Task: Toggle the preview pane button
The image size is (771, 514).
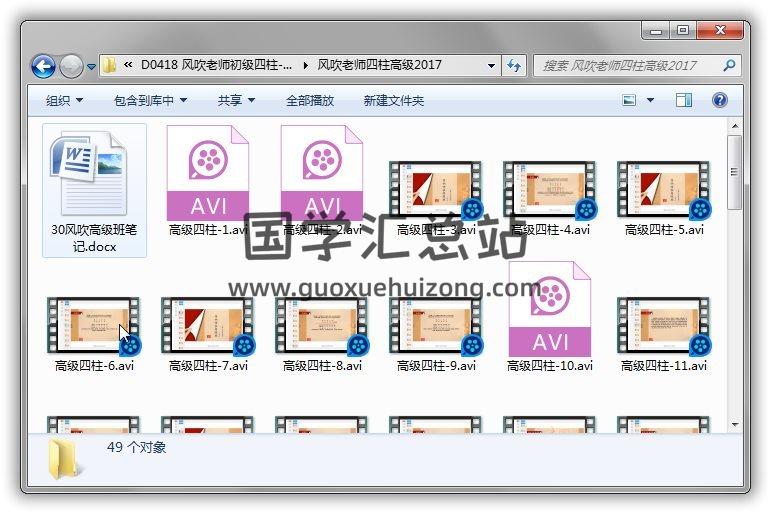Action: pyautogui.click(x=683, y=100)
